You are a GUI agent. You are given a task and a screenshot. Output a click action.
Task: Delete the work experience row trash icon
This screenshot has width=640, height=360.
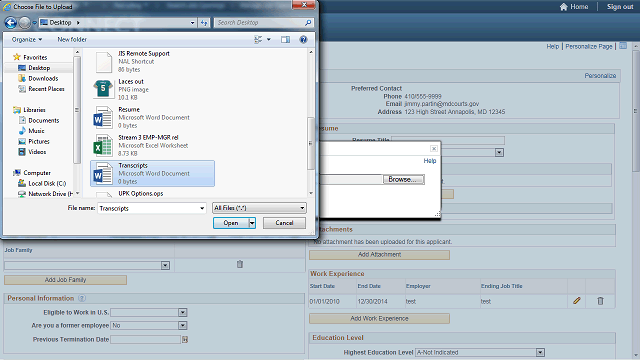pos(600,301)
